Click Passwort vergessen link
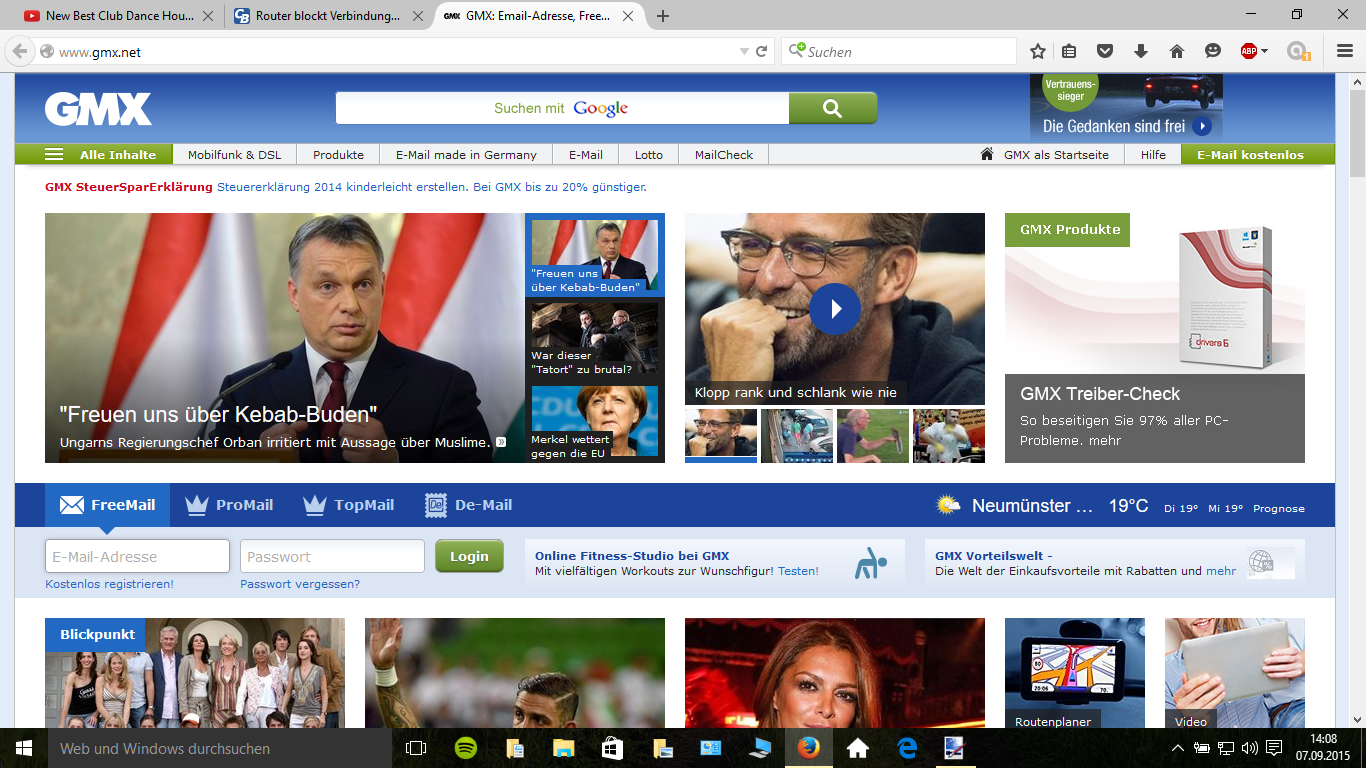 tap(300, 584)
